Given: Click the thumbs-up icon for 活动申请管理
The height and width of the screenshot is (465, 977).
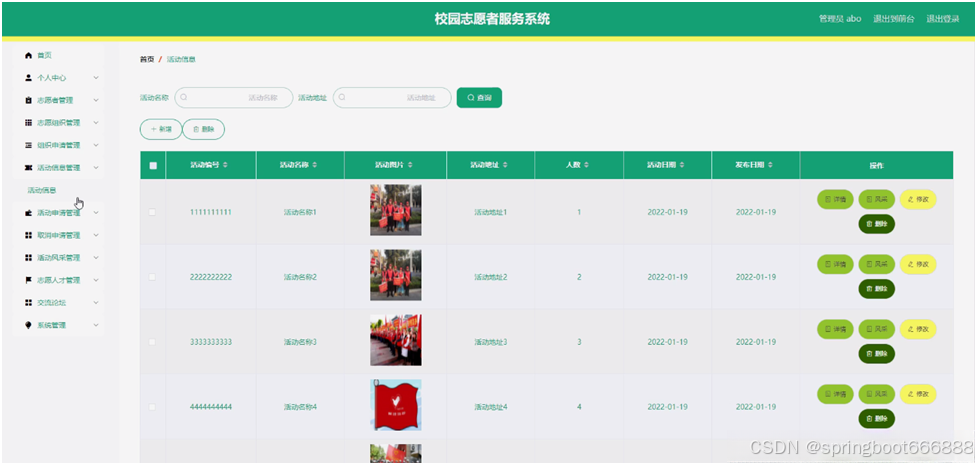Looking at the screenshot, I should [x=28, y=213].
